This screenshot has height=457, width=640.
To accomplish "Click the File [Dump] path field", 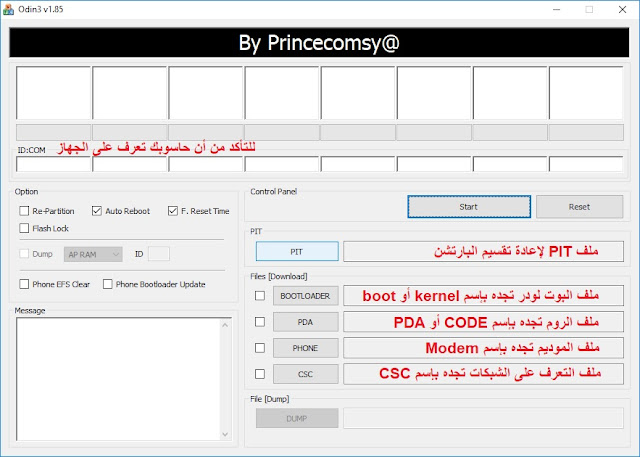I will (483, 418).
